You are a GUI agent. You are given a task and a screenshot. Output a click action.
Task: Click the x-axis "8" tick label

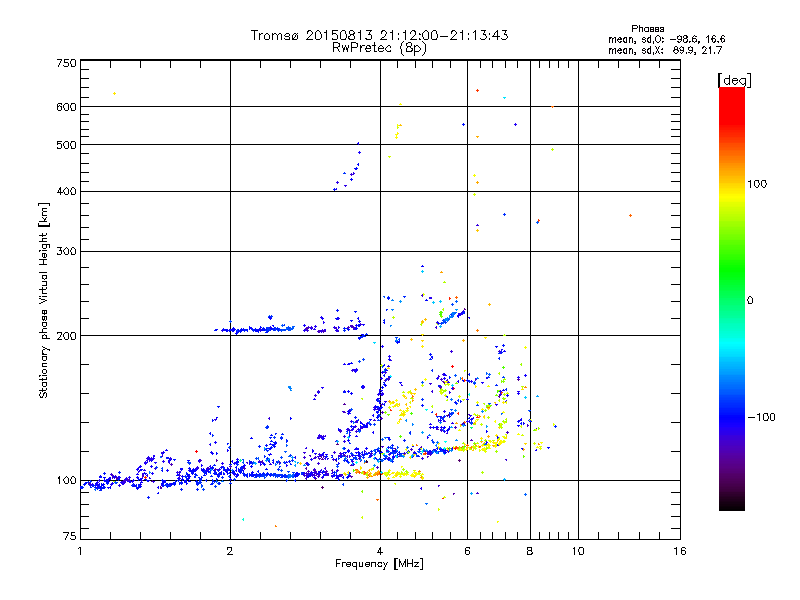tap(530, 551)
